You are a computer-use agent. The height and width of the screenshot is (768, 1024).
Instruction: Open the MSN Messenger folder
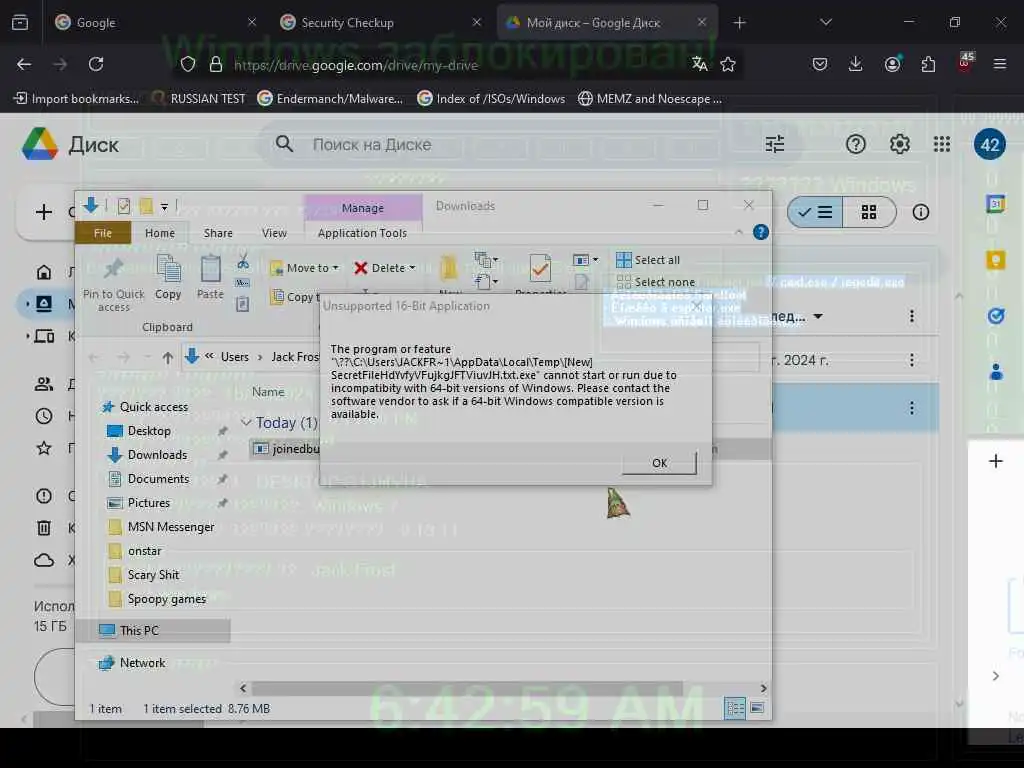click(161, 527)
